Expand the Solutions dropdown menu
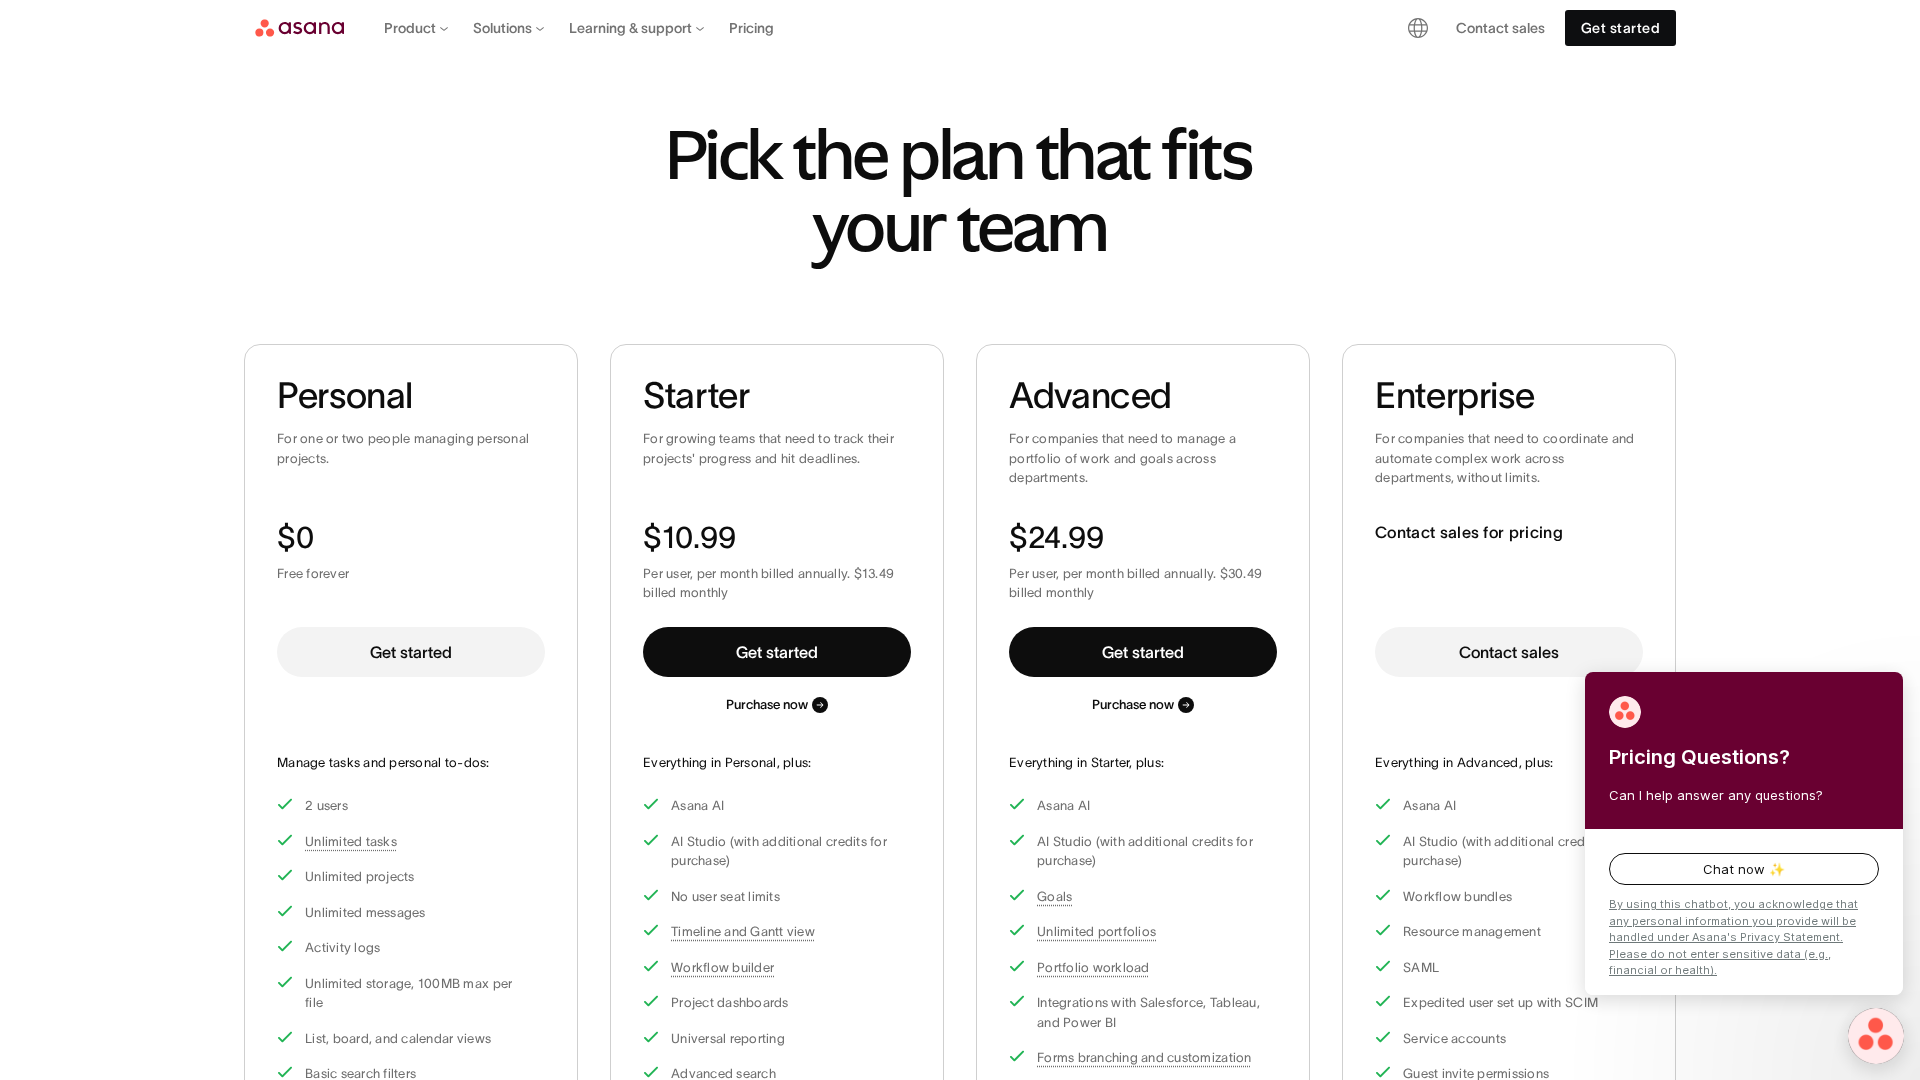Viewport: 1920px width, 1080px height. tap(508, 28)
